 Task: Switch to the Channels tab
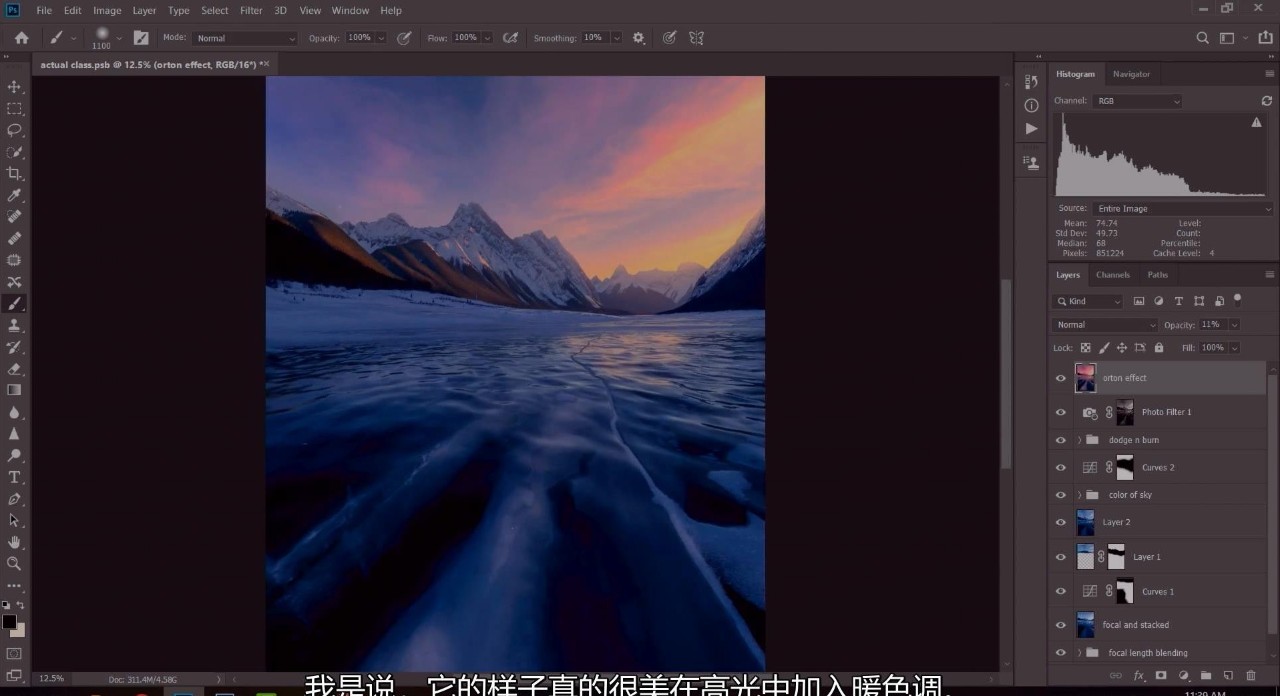(1112, 275)
